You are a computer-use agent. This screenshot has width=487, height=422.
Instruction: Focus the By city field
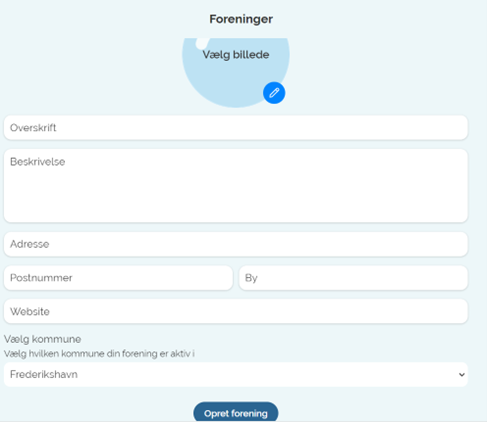coord(353,278)
